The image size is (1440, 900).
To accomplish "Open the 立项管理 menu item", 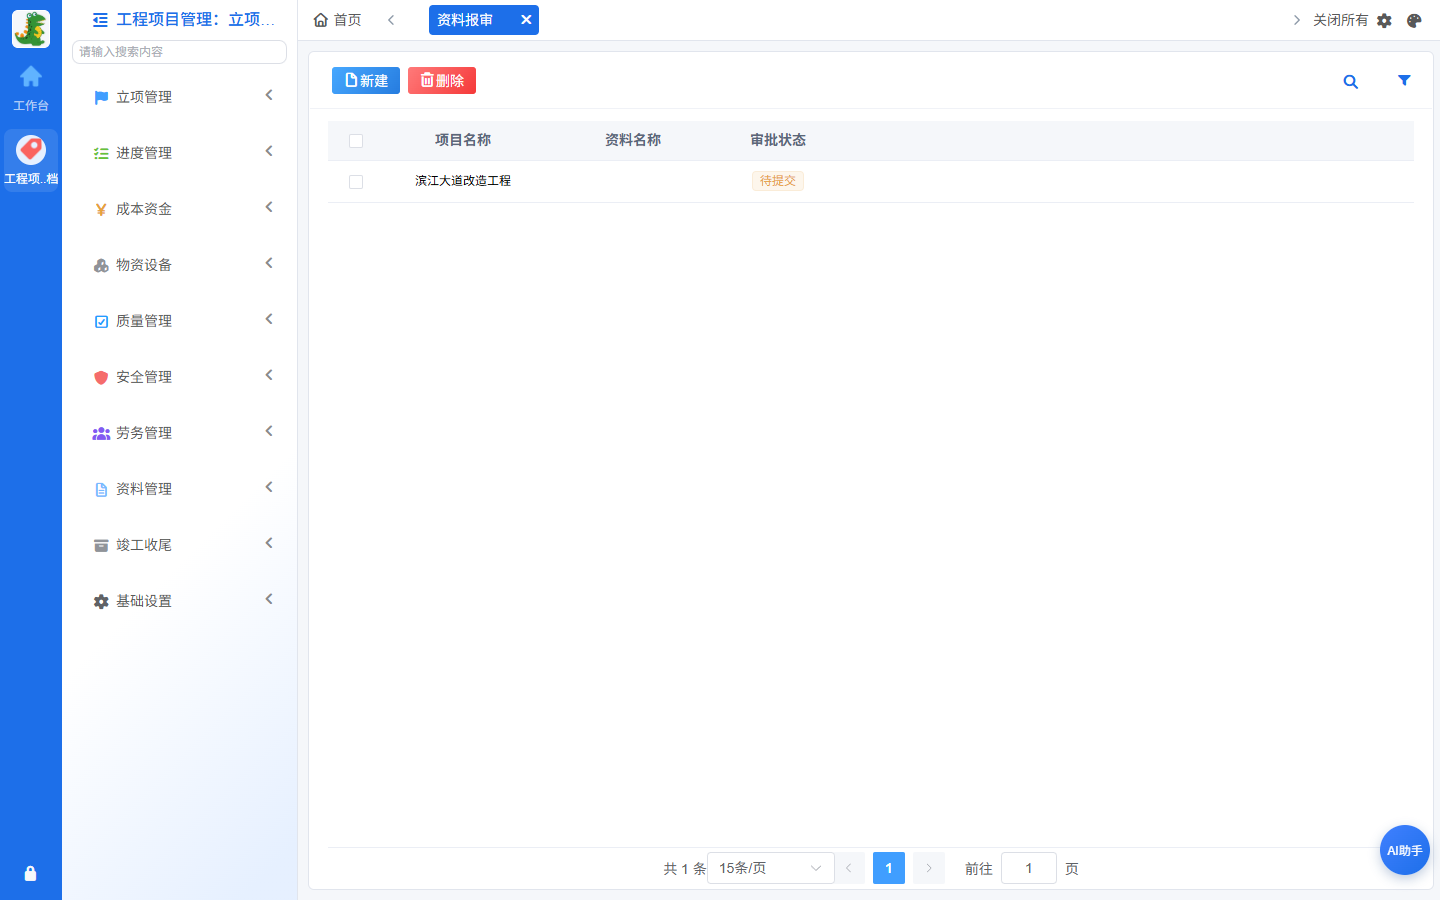I will click(x=180, y=97).
